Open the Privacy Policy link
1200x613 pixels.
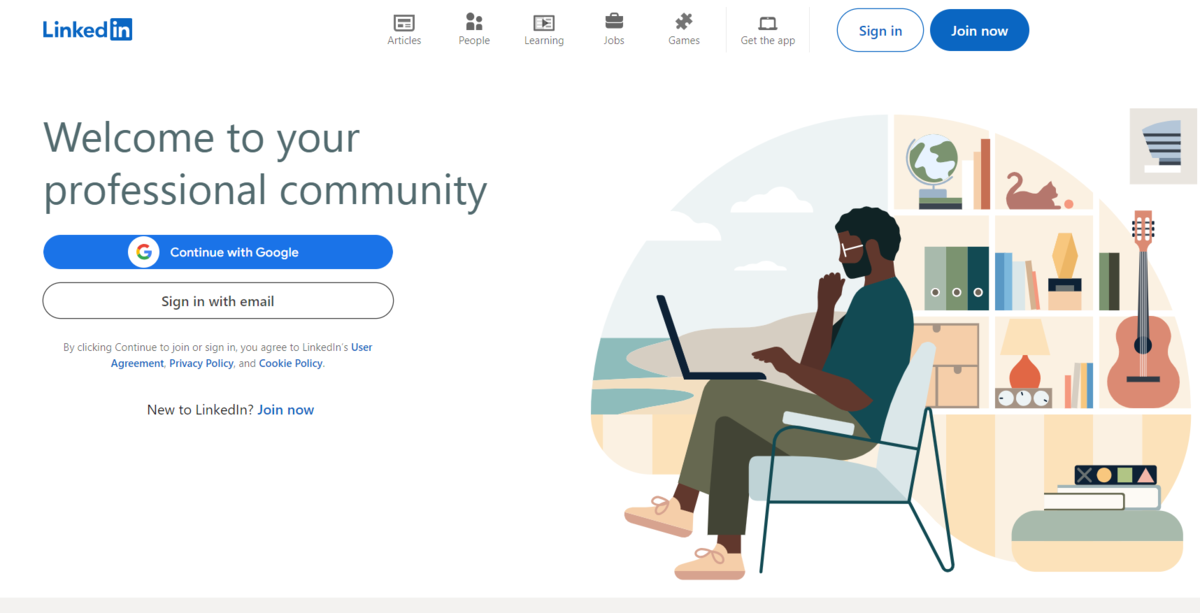tap(201, 364)
